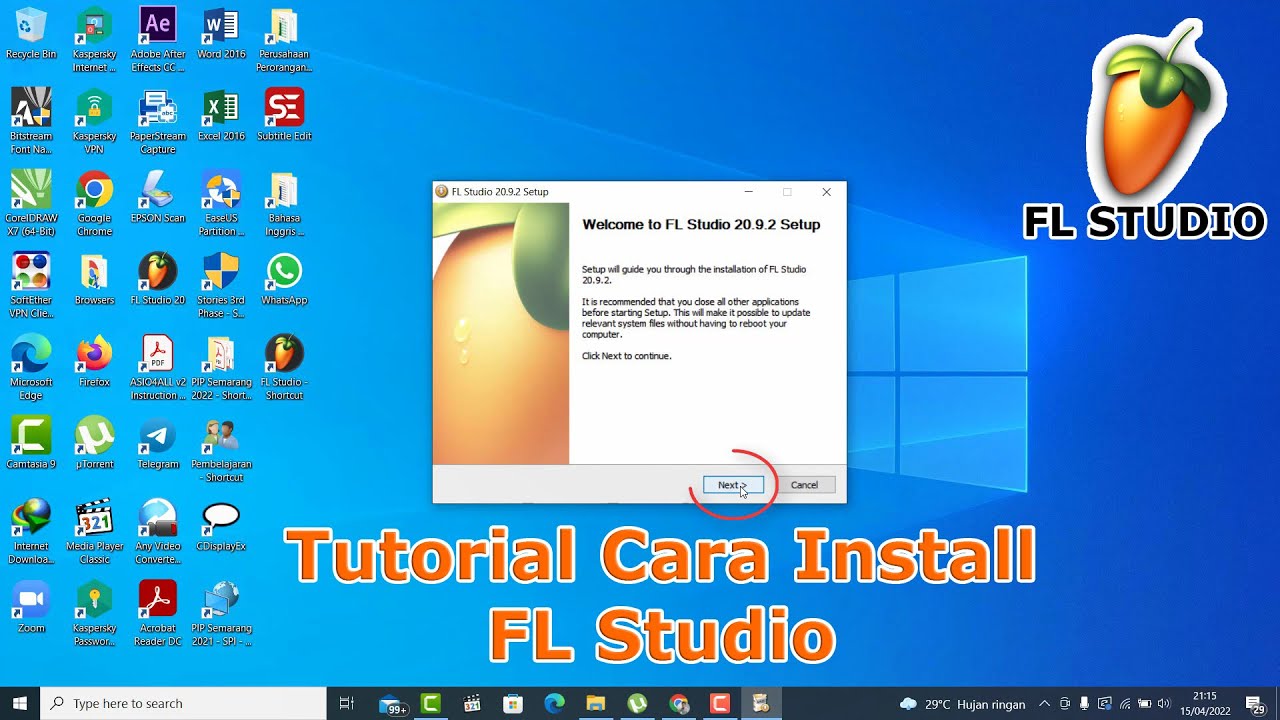Select FL Studio 20 desktop icon
The height and width of the screenshot is (720, 1280).
click(158, 279)
